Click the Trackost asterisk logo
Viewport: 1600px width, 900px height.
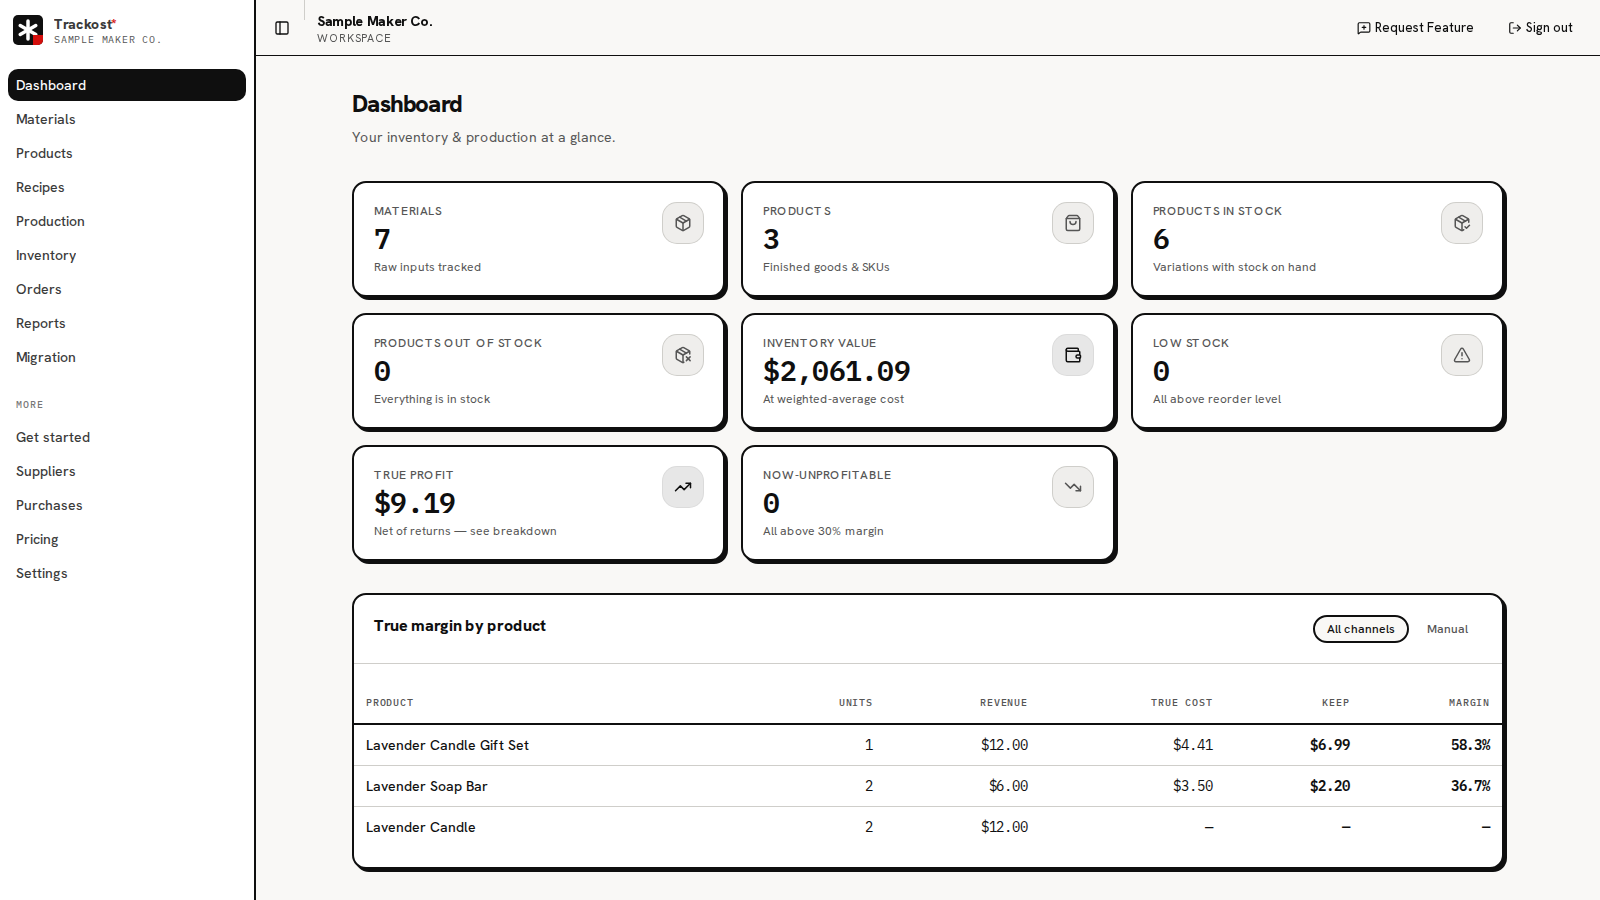tap(28, 30)
